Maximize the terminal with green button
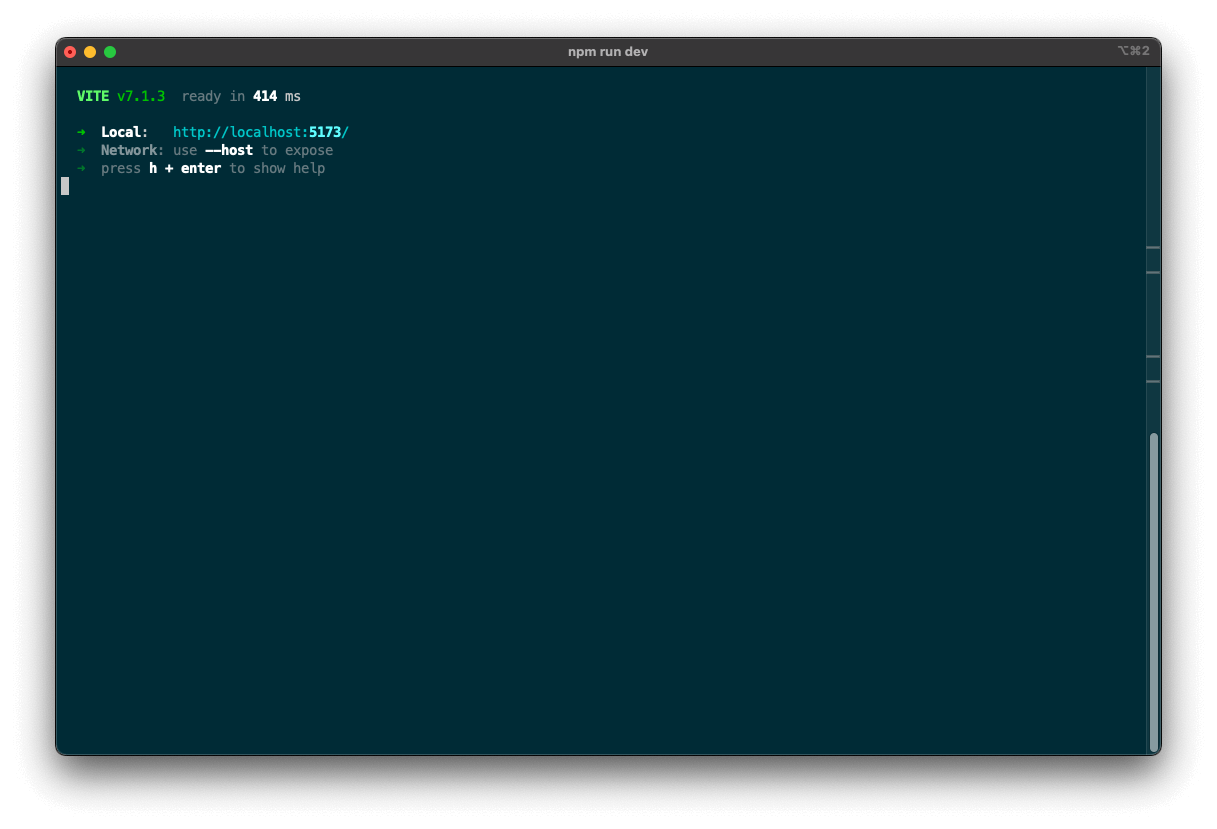The width and height of the screenshot is (1217, 829). 110,52
